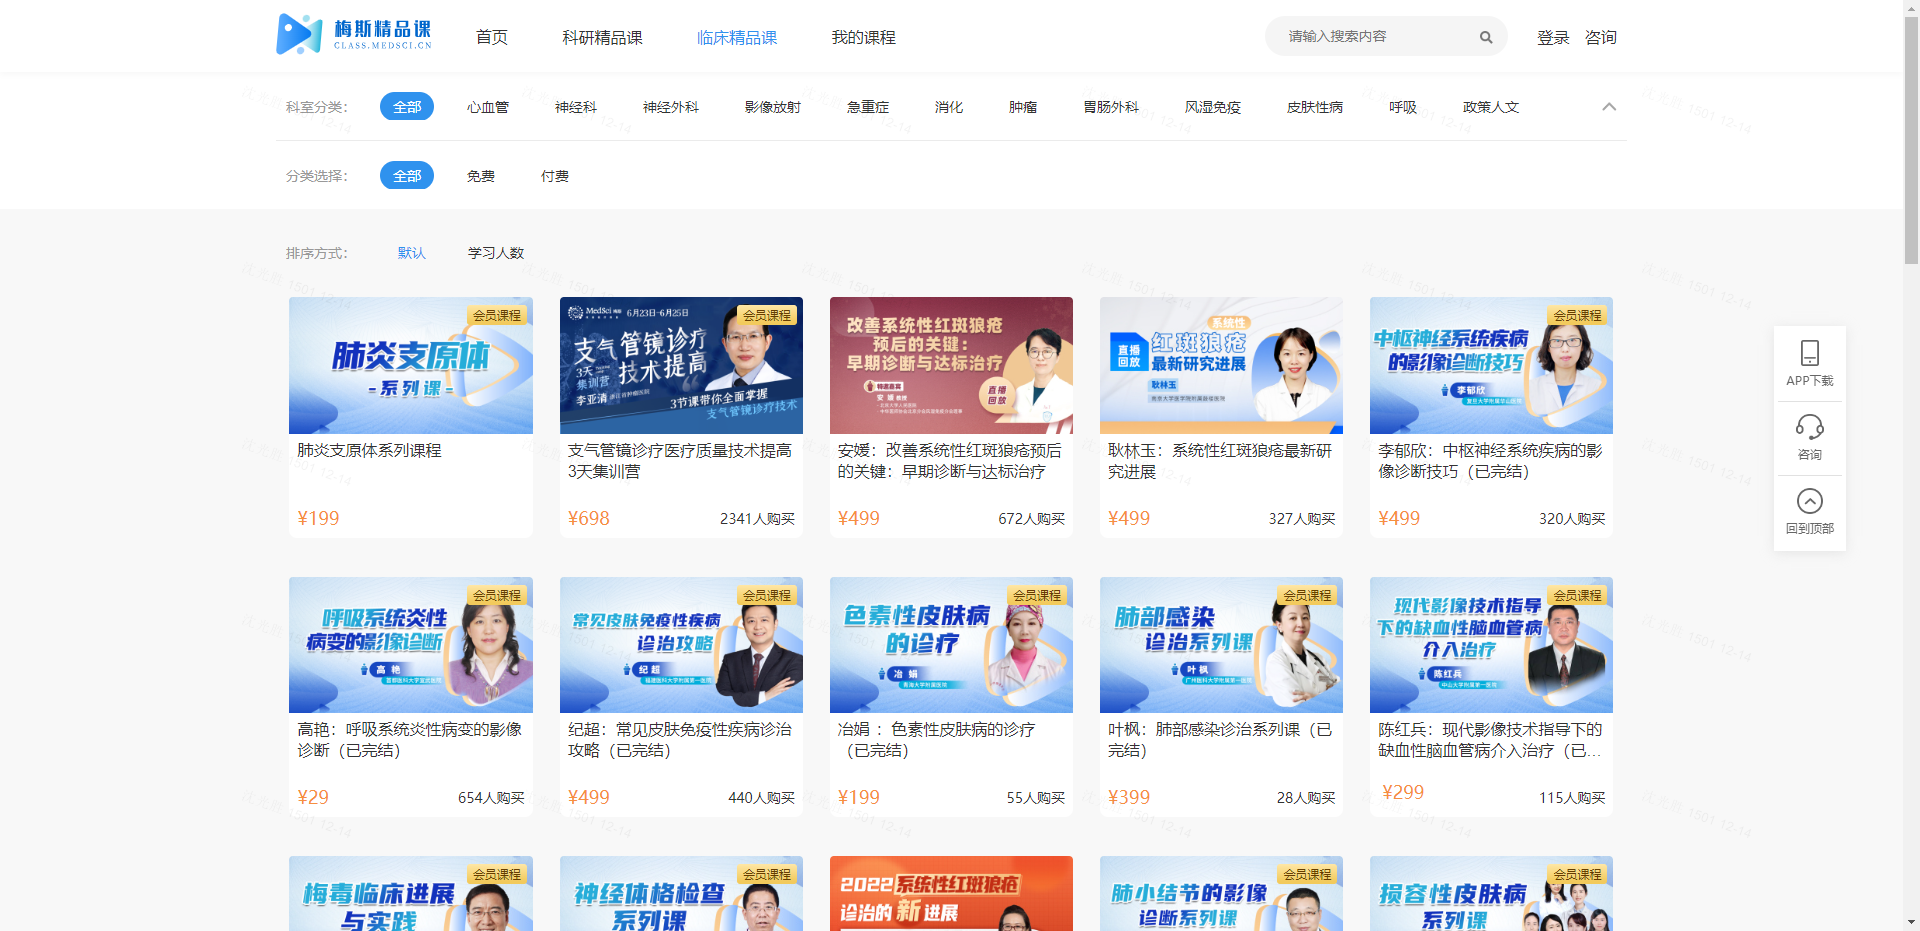
Task: Open the APP download icon on the sidebar
Action: pyautogui.click(x=1810, y=353)
